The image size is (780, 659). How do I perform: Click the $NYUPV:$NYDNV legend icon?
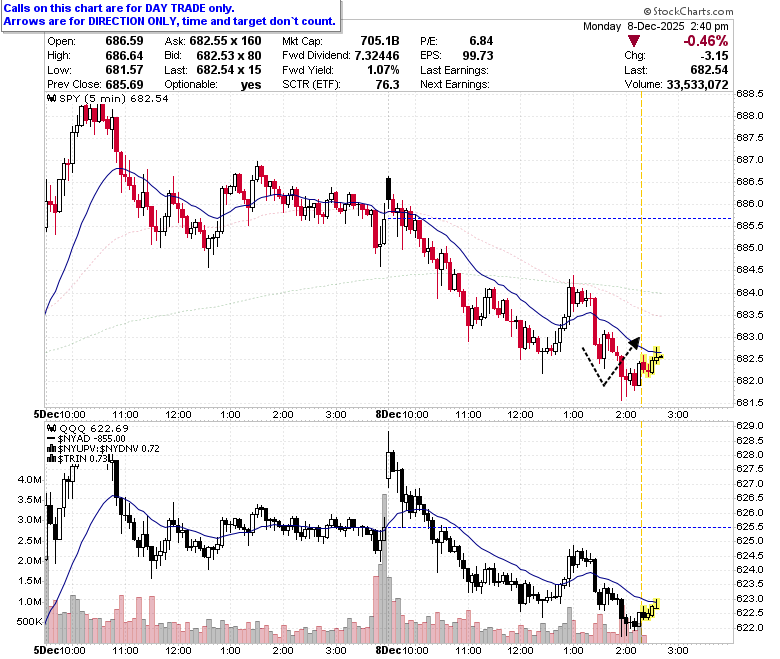[x=51, y=449]
